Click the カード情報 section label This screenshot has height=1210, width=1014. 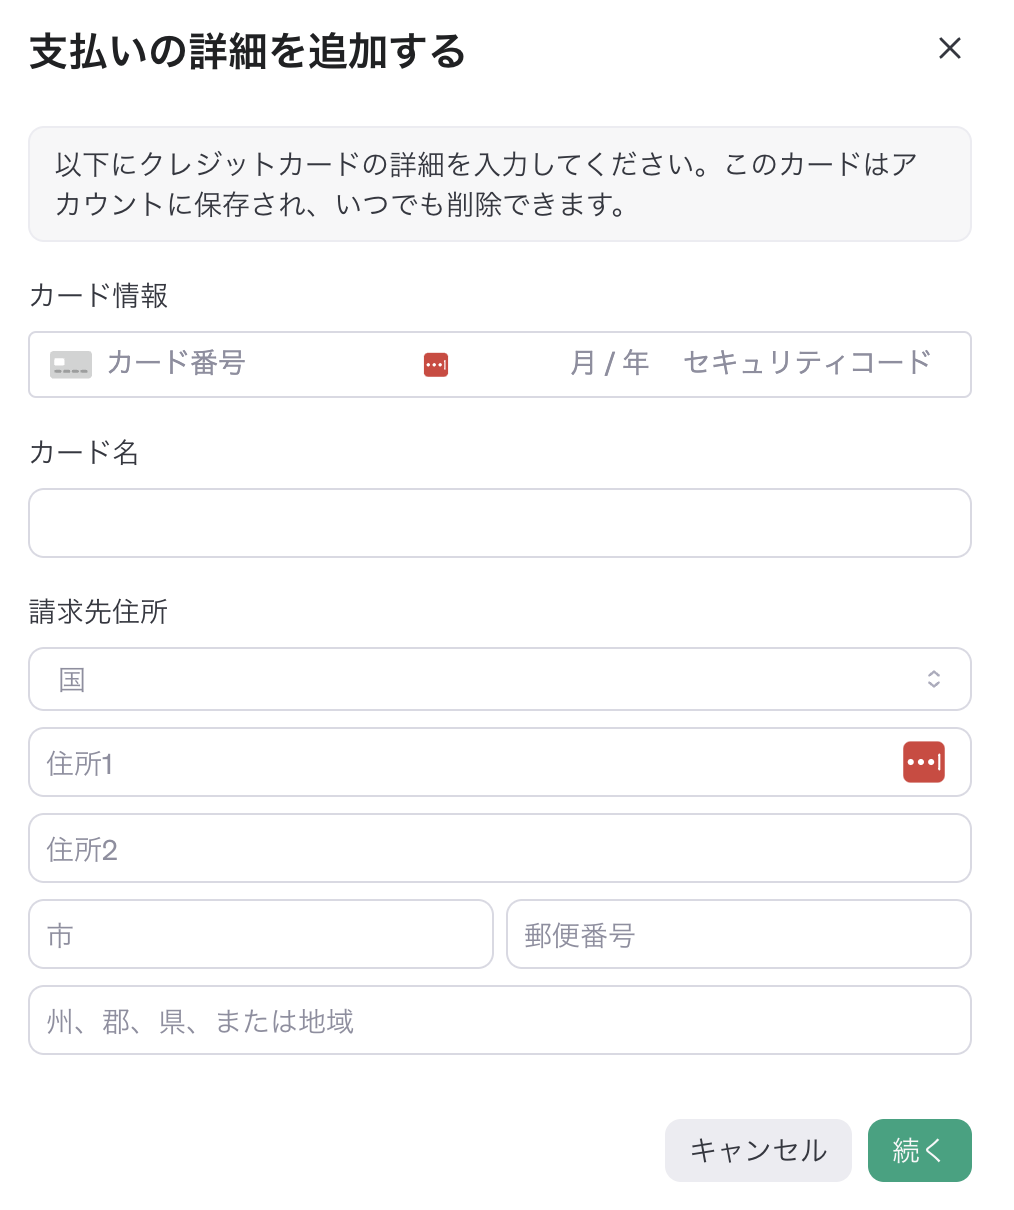click(x=98, y=296)
